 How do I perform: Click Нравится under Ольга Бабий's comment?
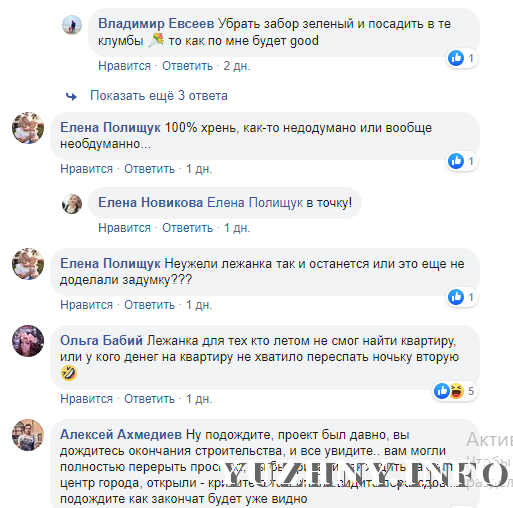[x=86, y=399]
